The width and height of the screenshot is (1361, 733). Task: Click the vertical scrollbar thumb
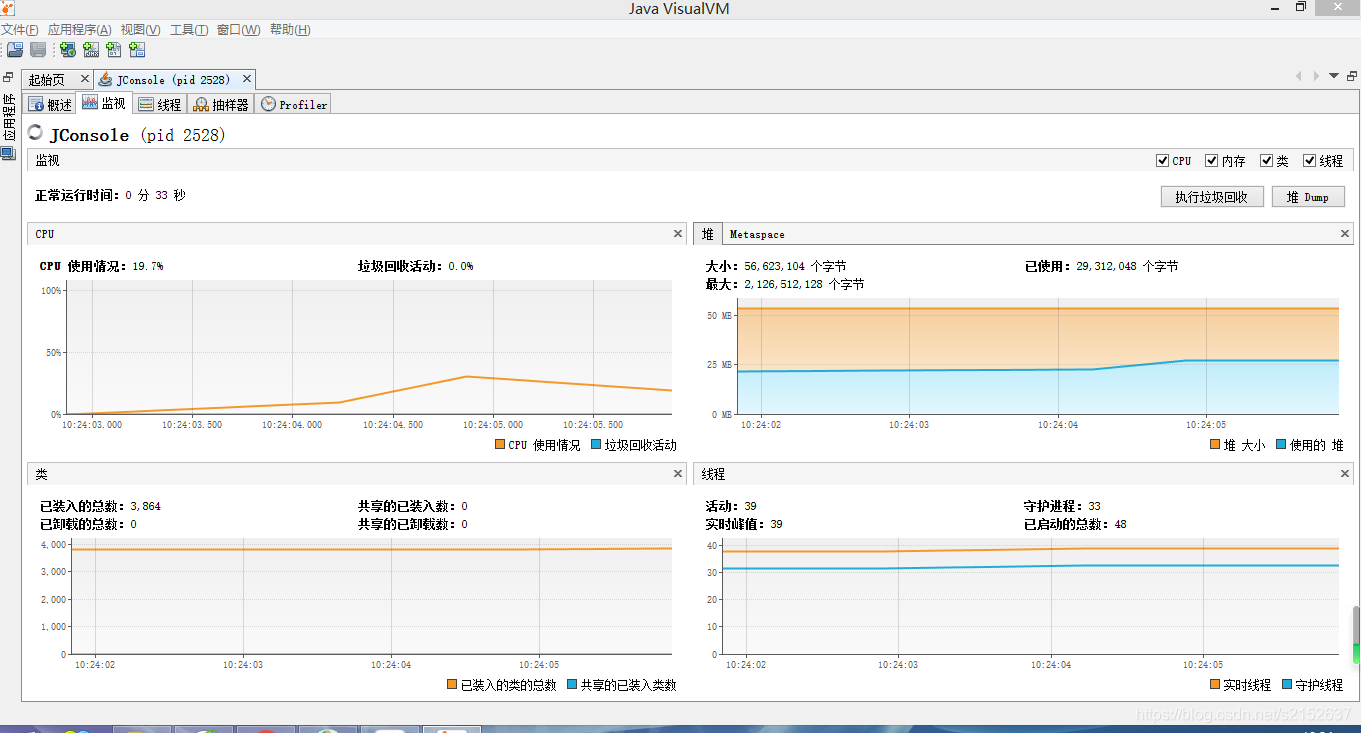(x=1356, y=635)
